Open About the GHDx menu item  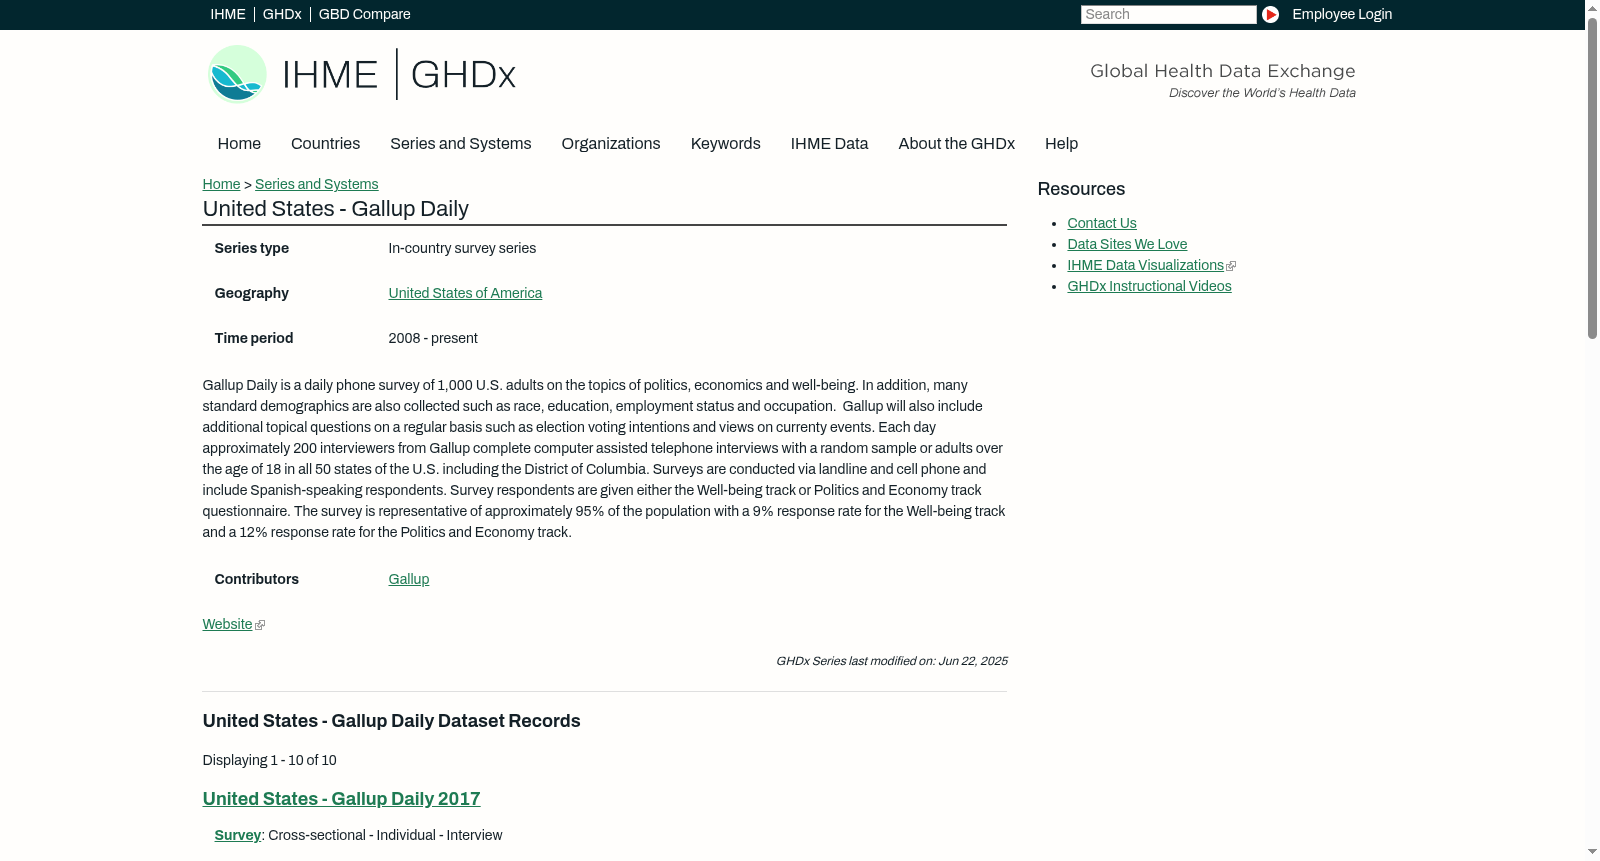[x=957, y=144]
